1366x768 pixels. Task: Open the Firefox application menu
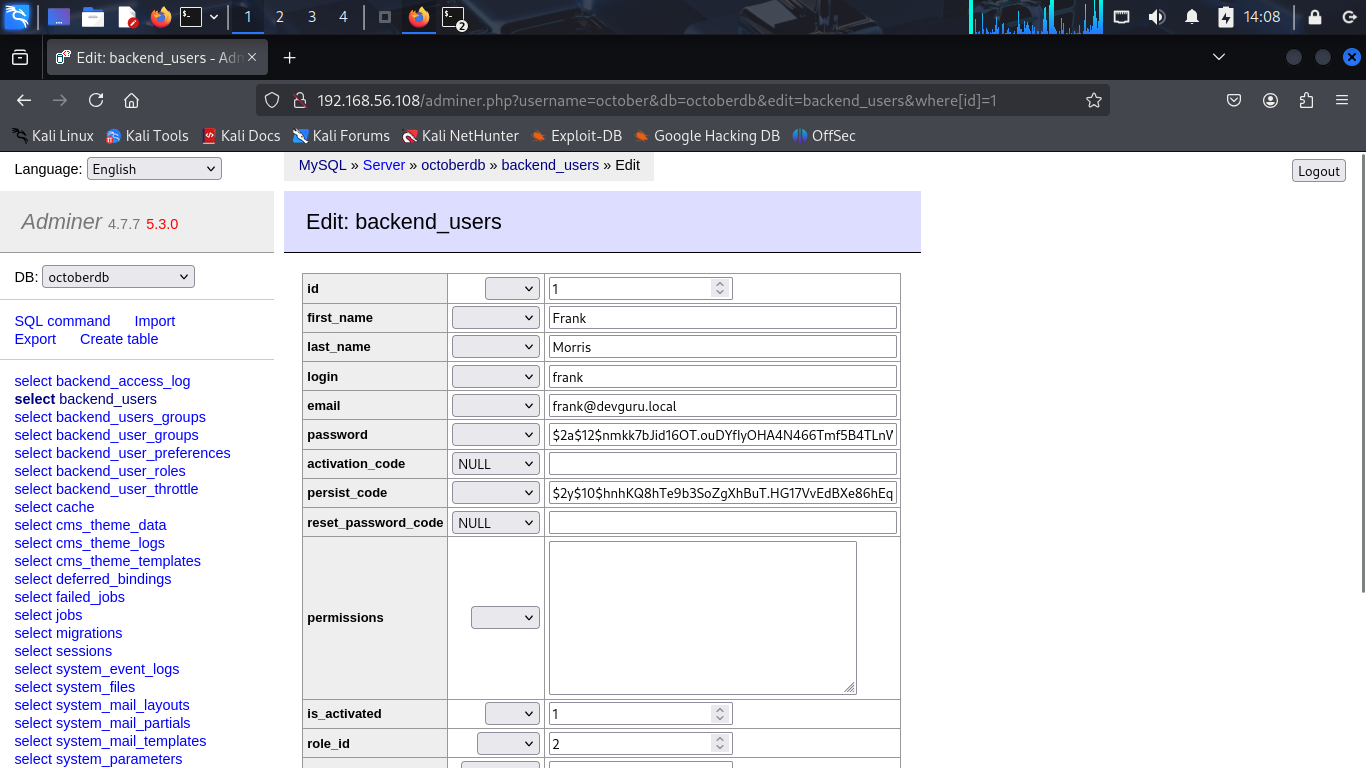click(1341, 100)
